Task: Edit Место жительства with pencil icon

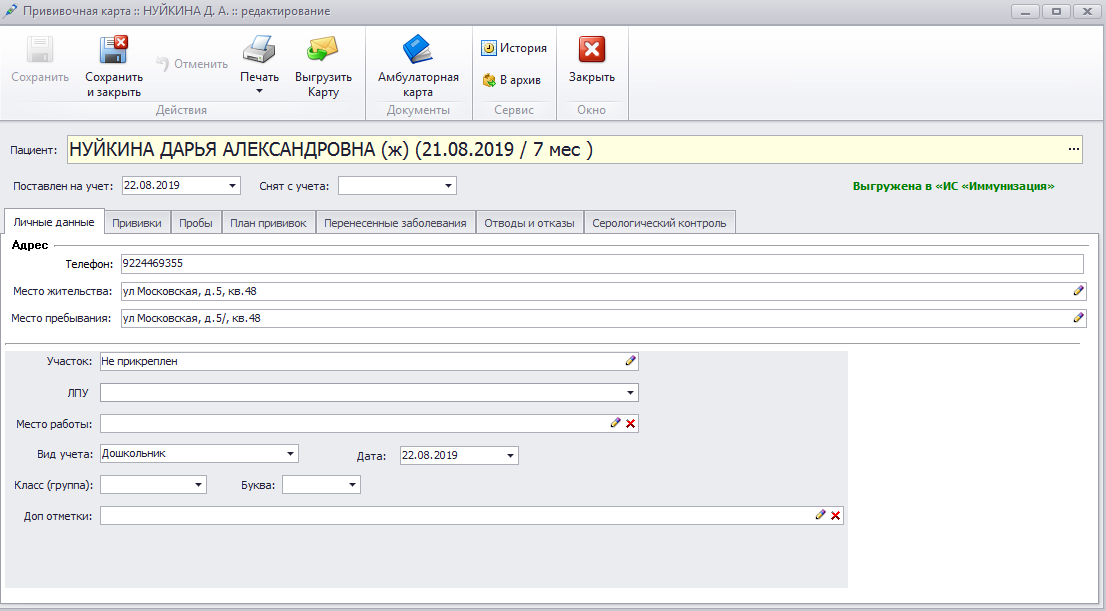Action: pyautogui.click(x=1078, y=291)
